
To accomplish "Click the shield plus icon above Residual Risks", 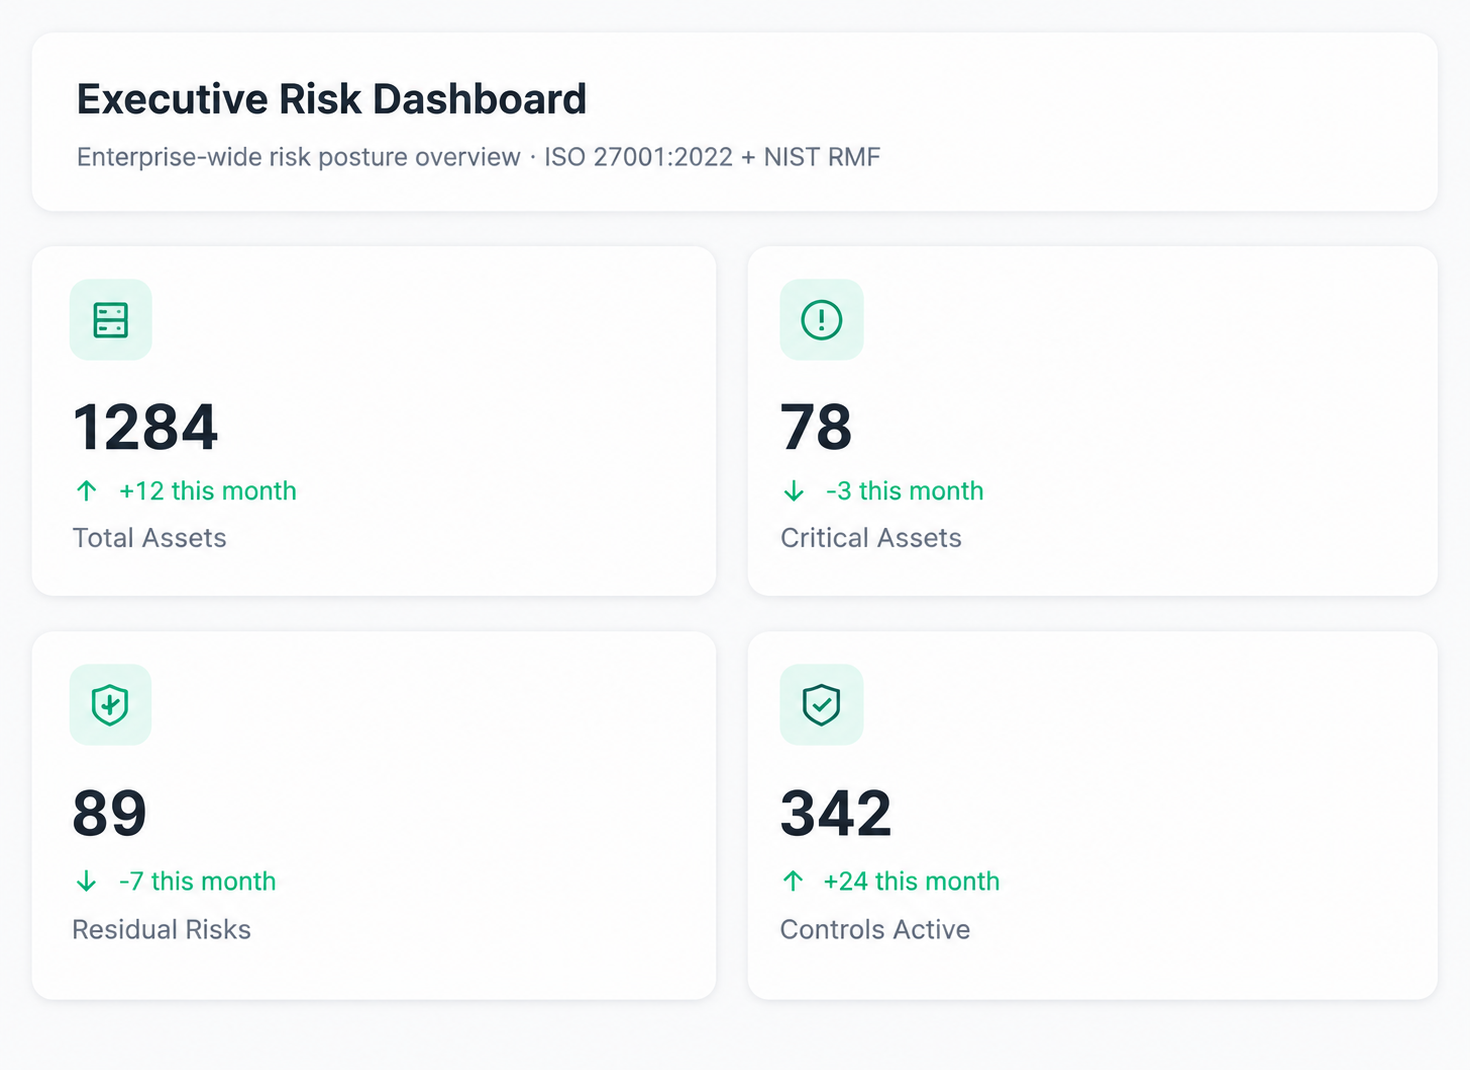I will (110, 704).
